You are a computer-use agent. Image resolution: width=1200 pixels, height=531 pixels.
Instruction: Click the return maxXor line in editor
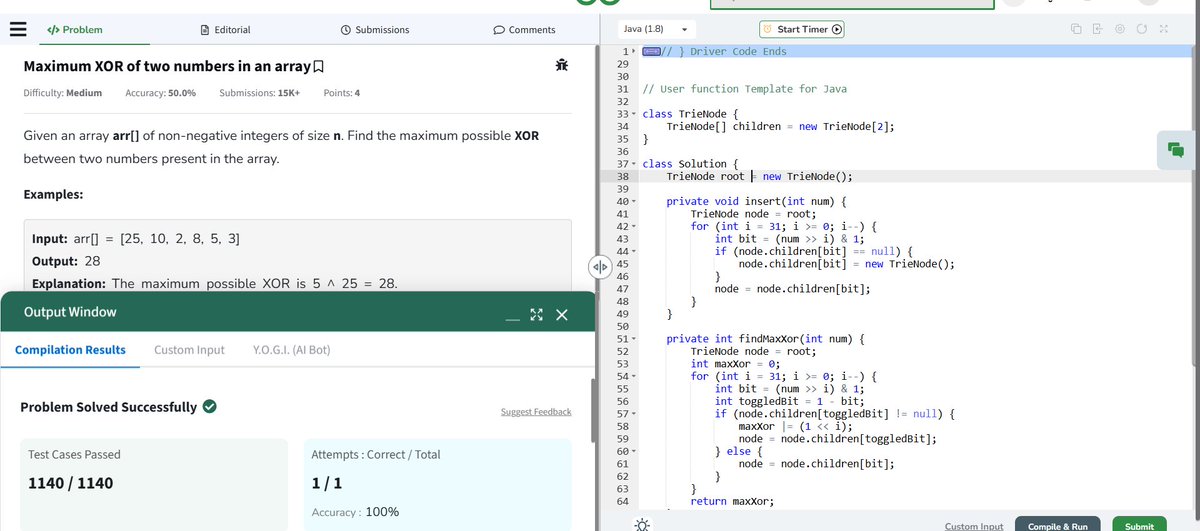(x=732, y=501)
